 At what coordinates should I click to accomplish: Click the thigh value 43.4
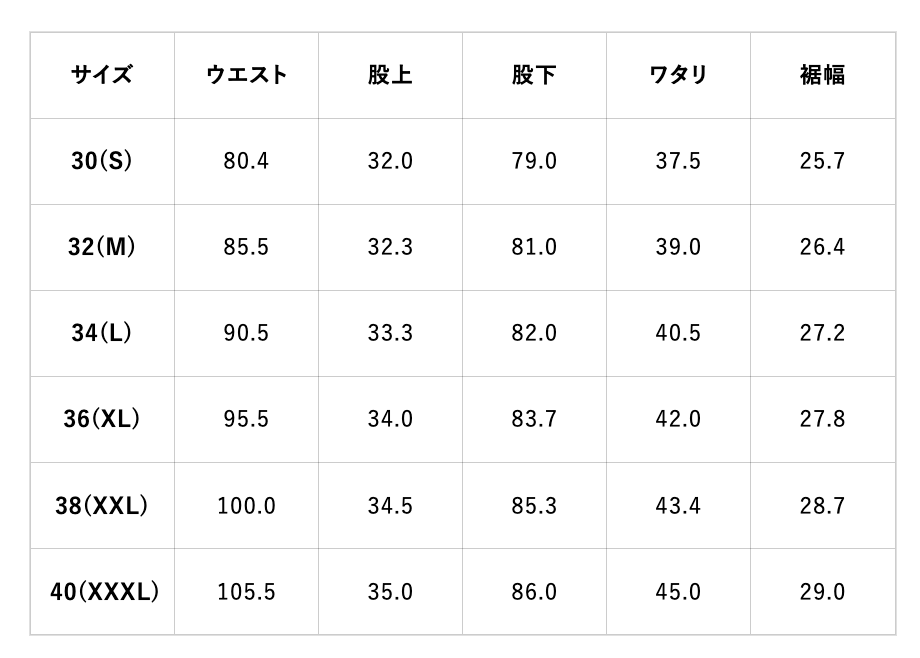pyautogui.click(x=678, y=505)
